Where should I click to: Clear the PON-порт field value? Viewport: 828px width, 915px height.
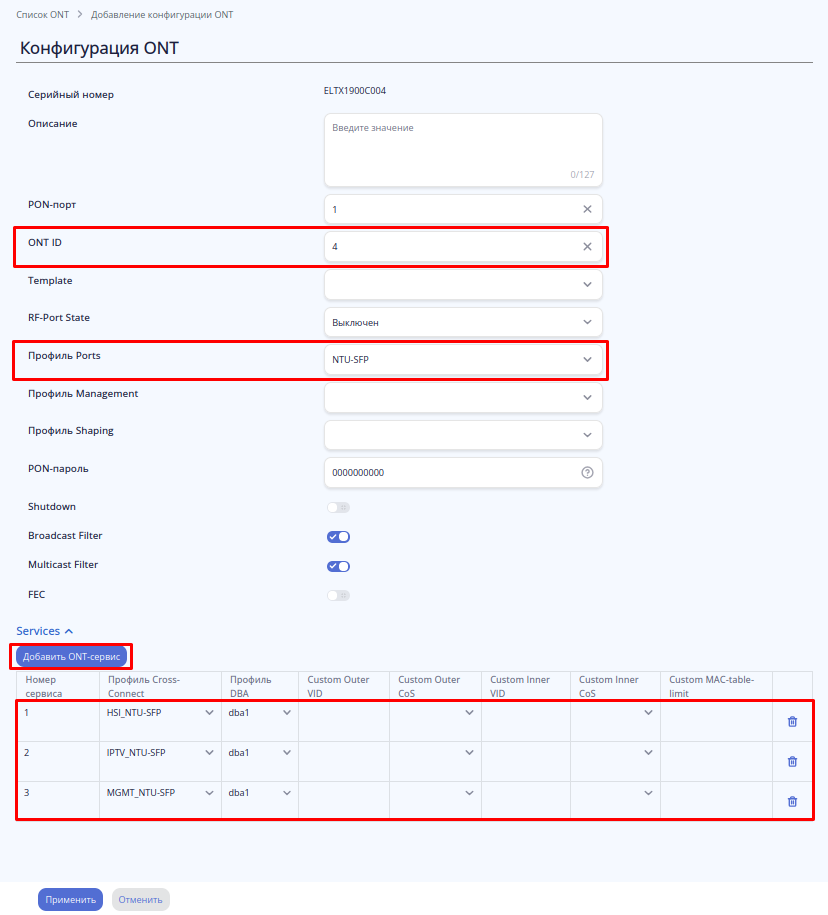[x=587, y=209]
